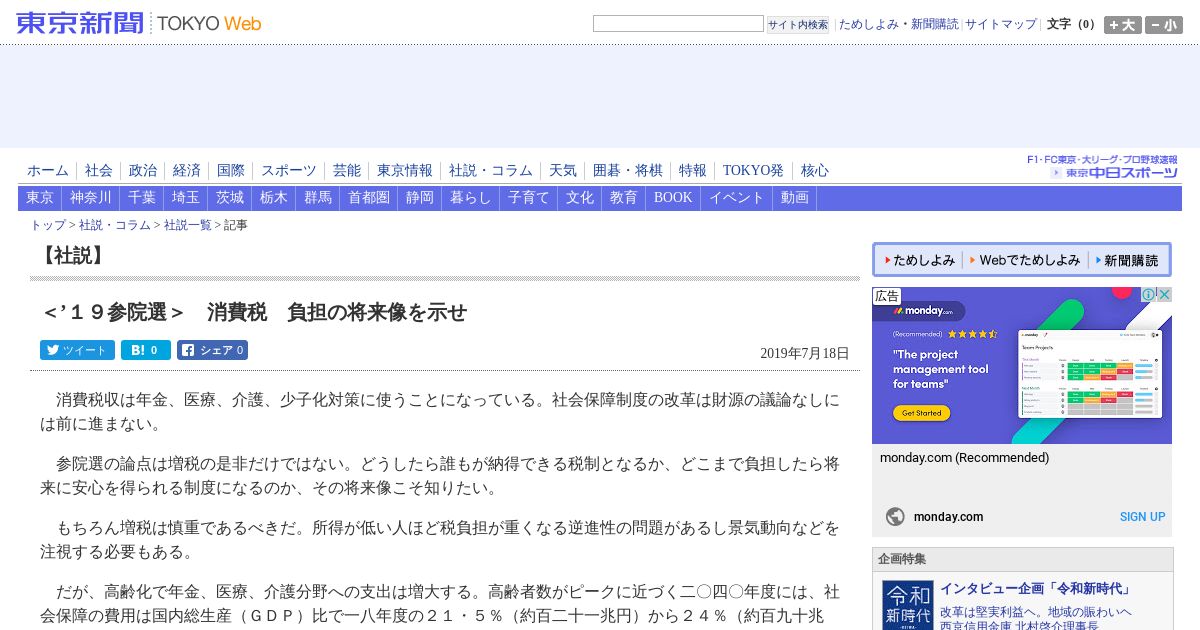
Task: Open the 東京情報 section
Action: tap(405, 171)
